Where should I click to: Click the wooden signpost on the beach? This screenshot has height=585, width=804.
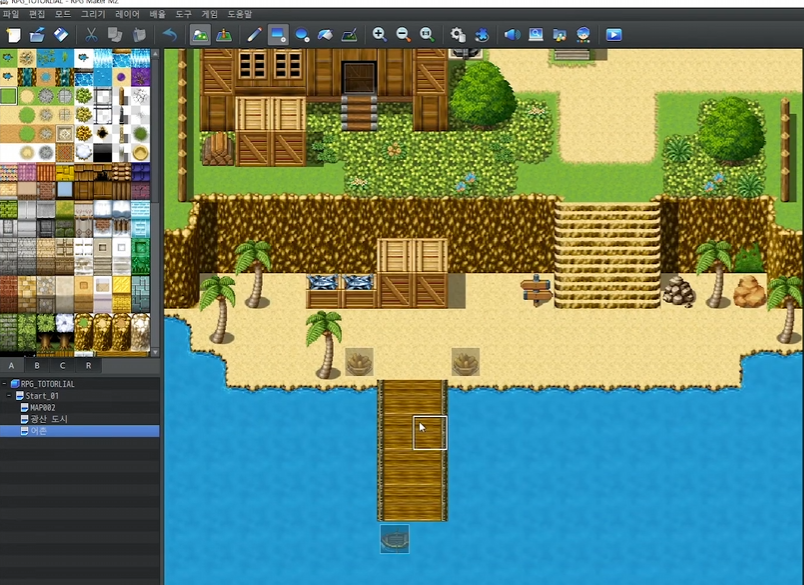click(536, 291)
